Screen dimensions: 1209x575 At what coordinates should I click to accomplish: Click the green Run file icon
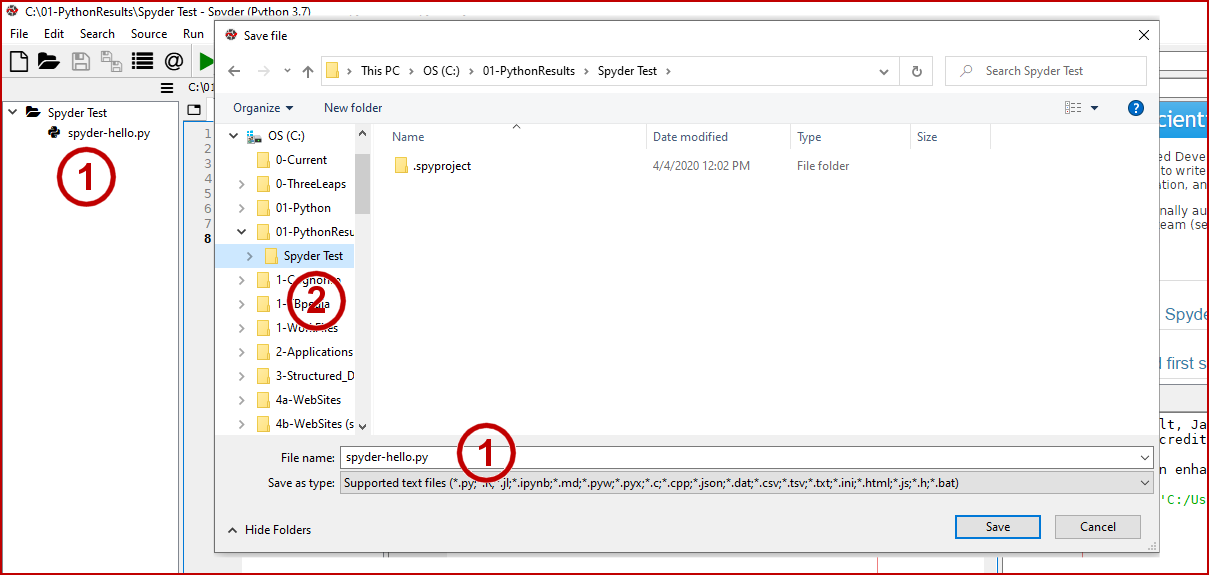coord(206,61)
